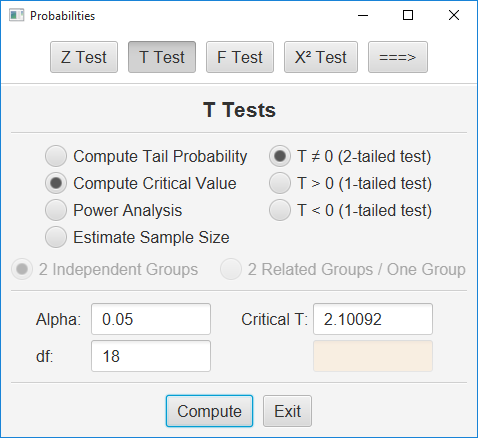Switch to the T Test tab
Viewport: 478px width, 438px height.
point(162,57)
